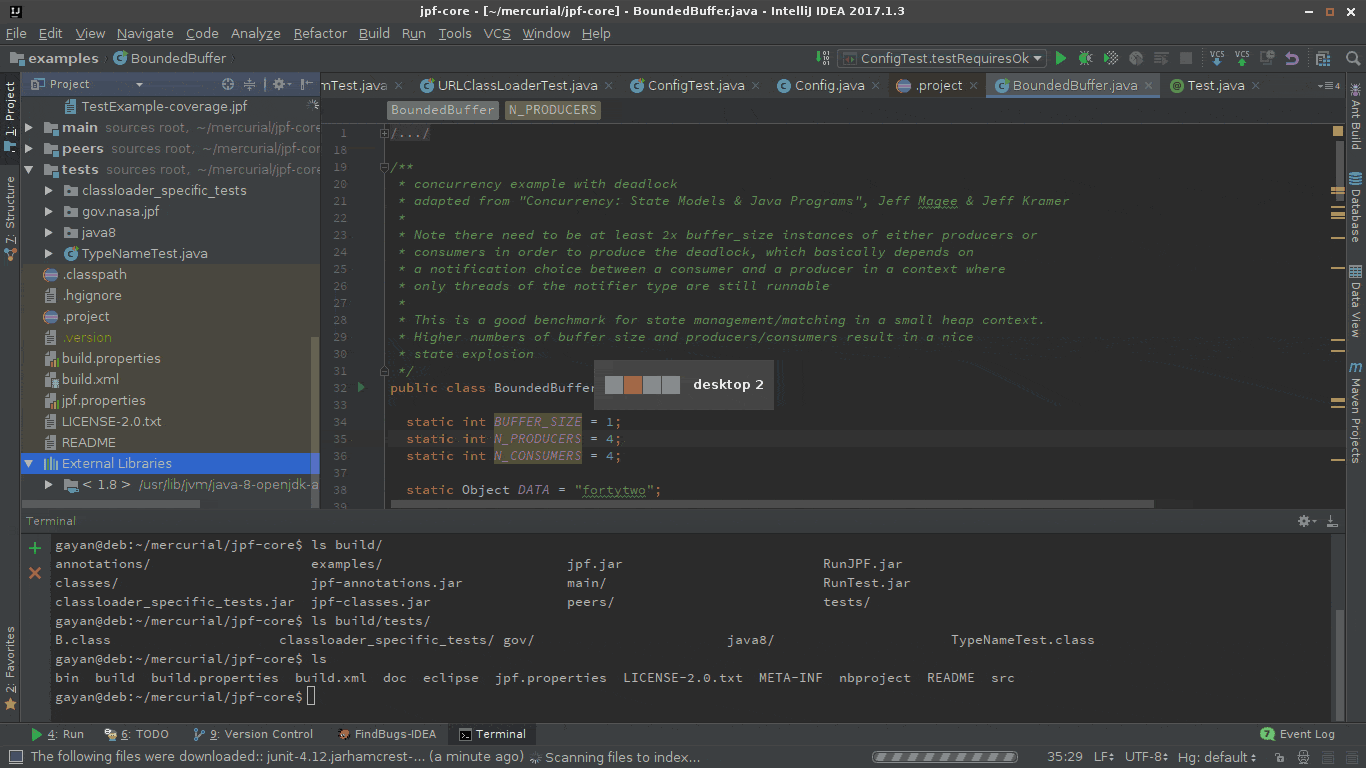Close the BoundedBuffer.java tab
The height and width of the screenshot is (768, 1366).
pyautogui.click(x=1149, y=86)
